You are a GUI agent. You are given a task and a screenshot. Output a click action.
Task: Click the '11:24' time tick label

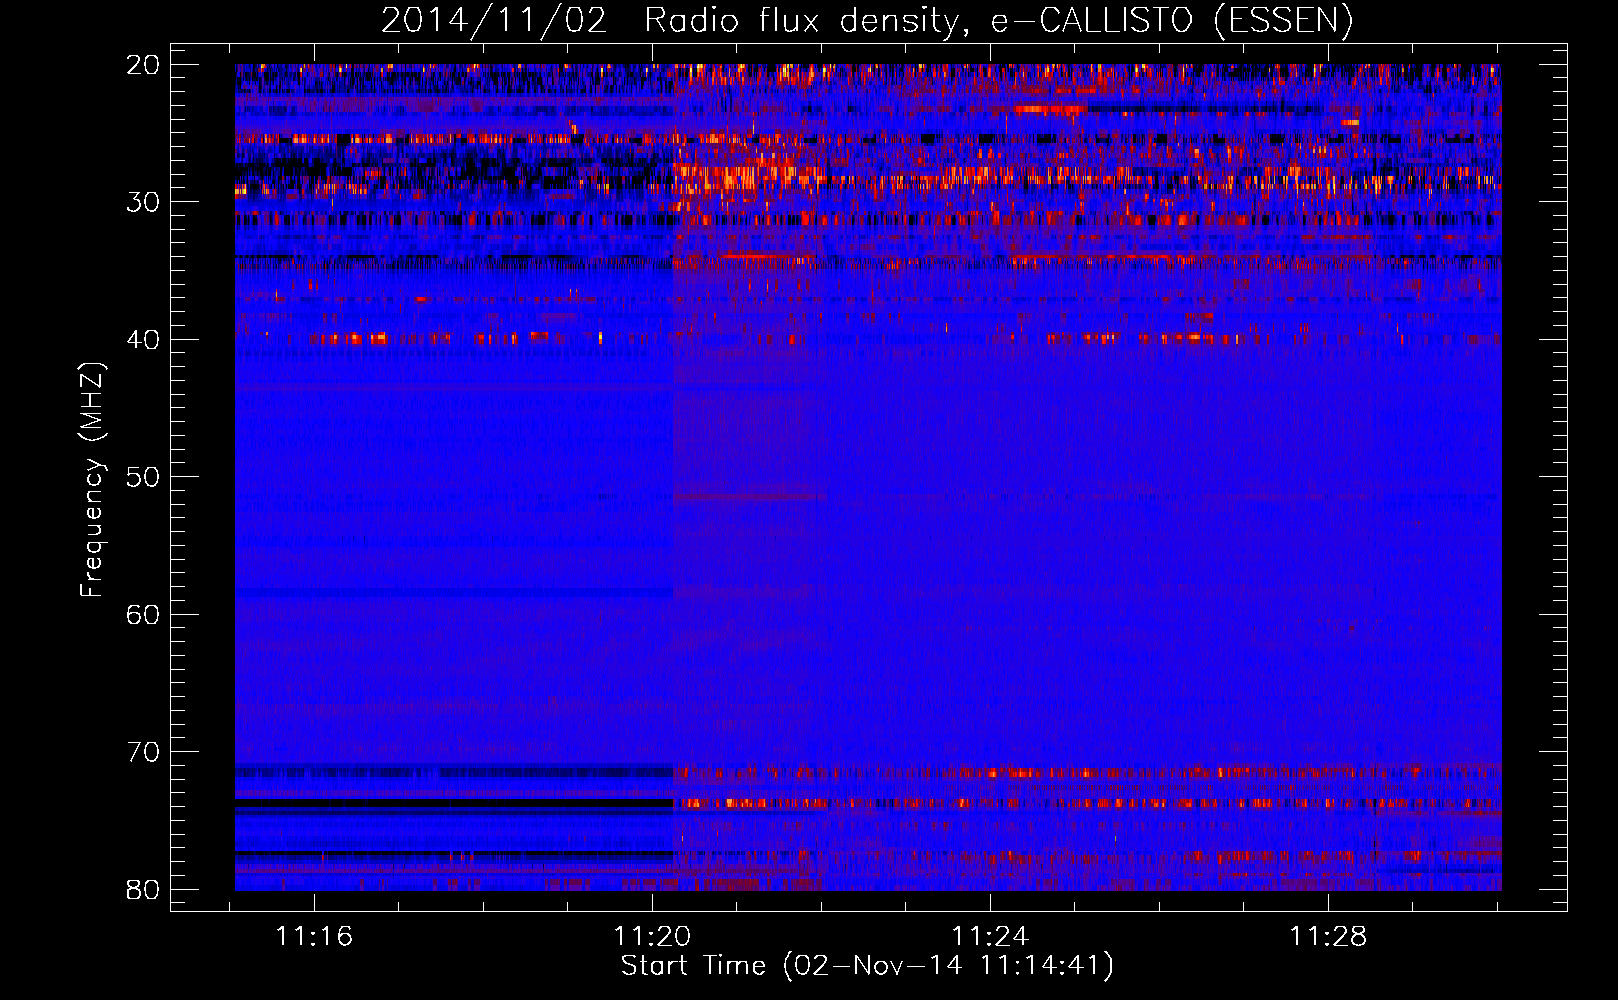click(x=990, y=937)
